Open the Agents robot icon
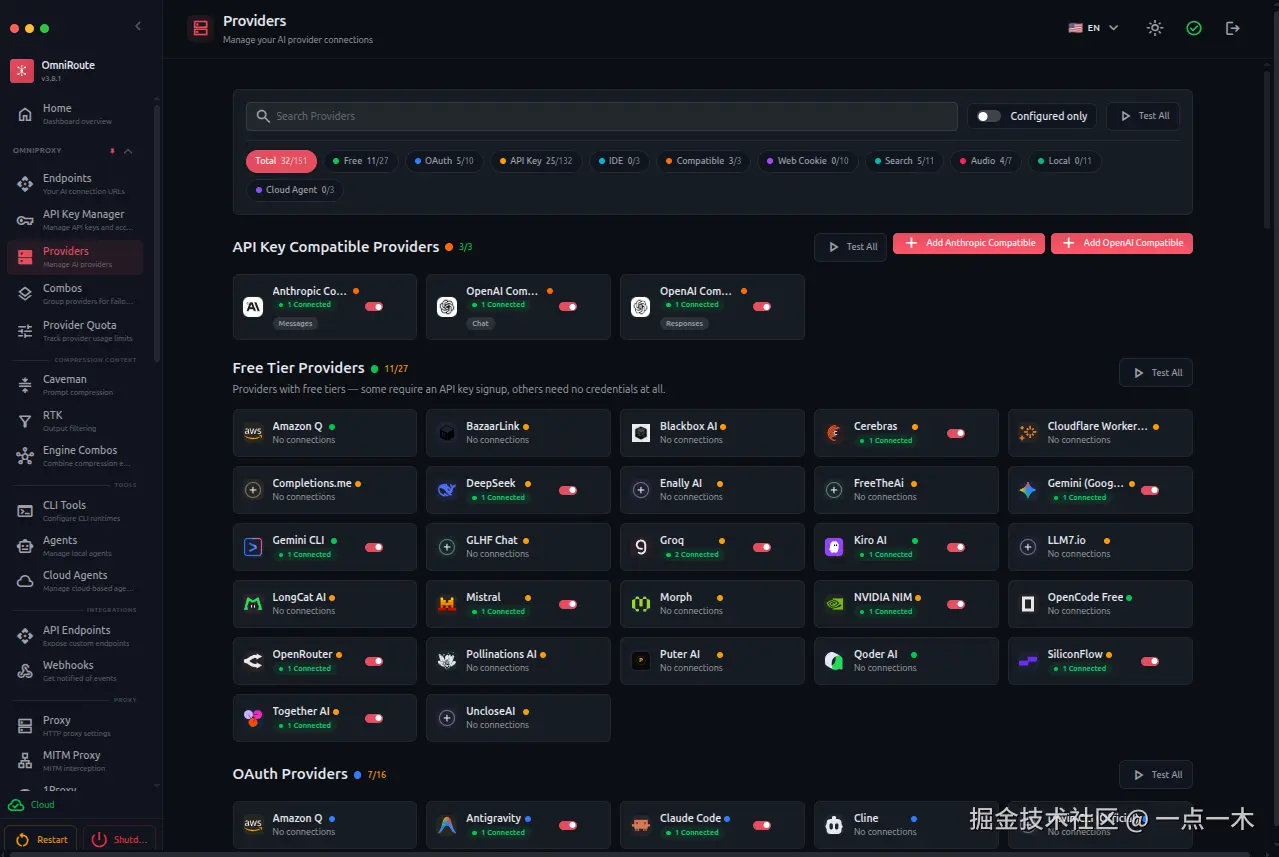The width and height of the screenshot is (1279, 857). tap(25, 546)
